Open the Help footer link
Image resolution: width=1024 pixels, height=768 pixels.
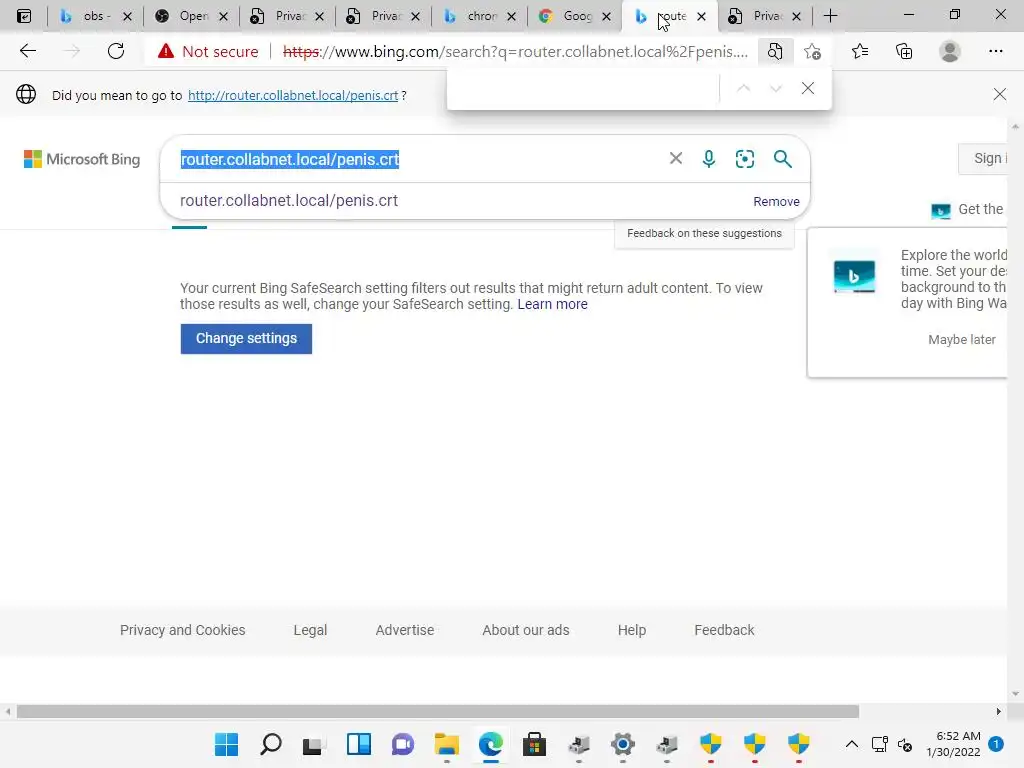(x=632, y=630)
